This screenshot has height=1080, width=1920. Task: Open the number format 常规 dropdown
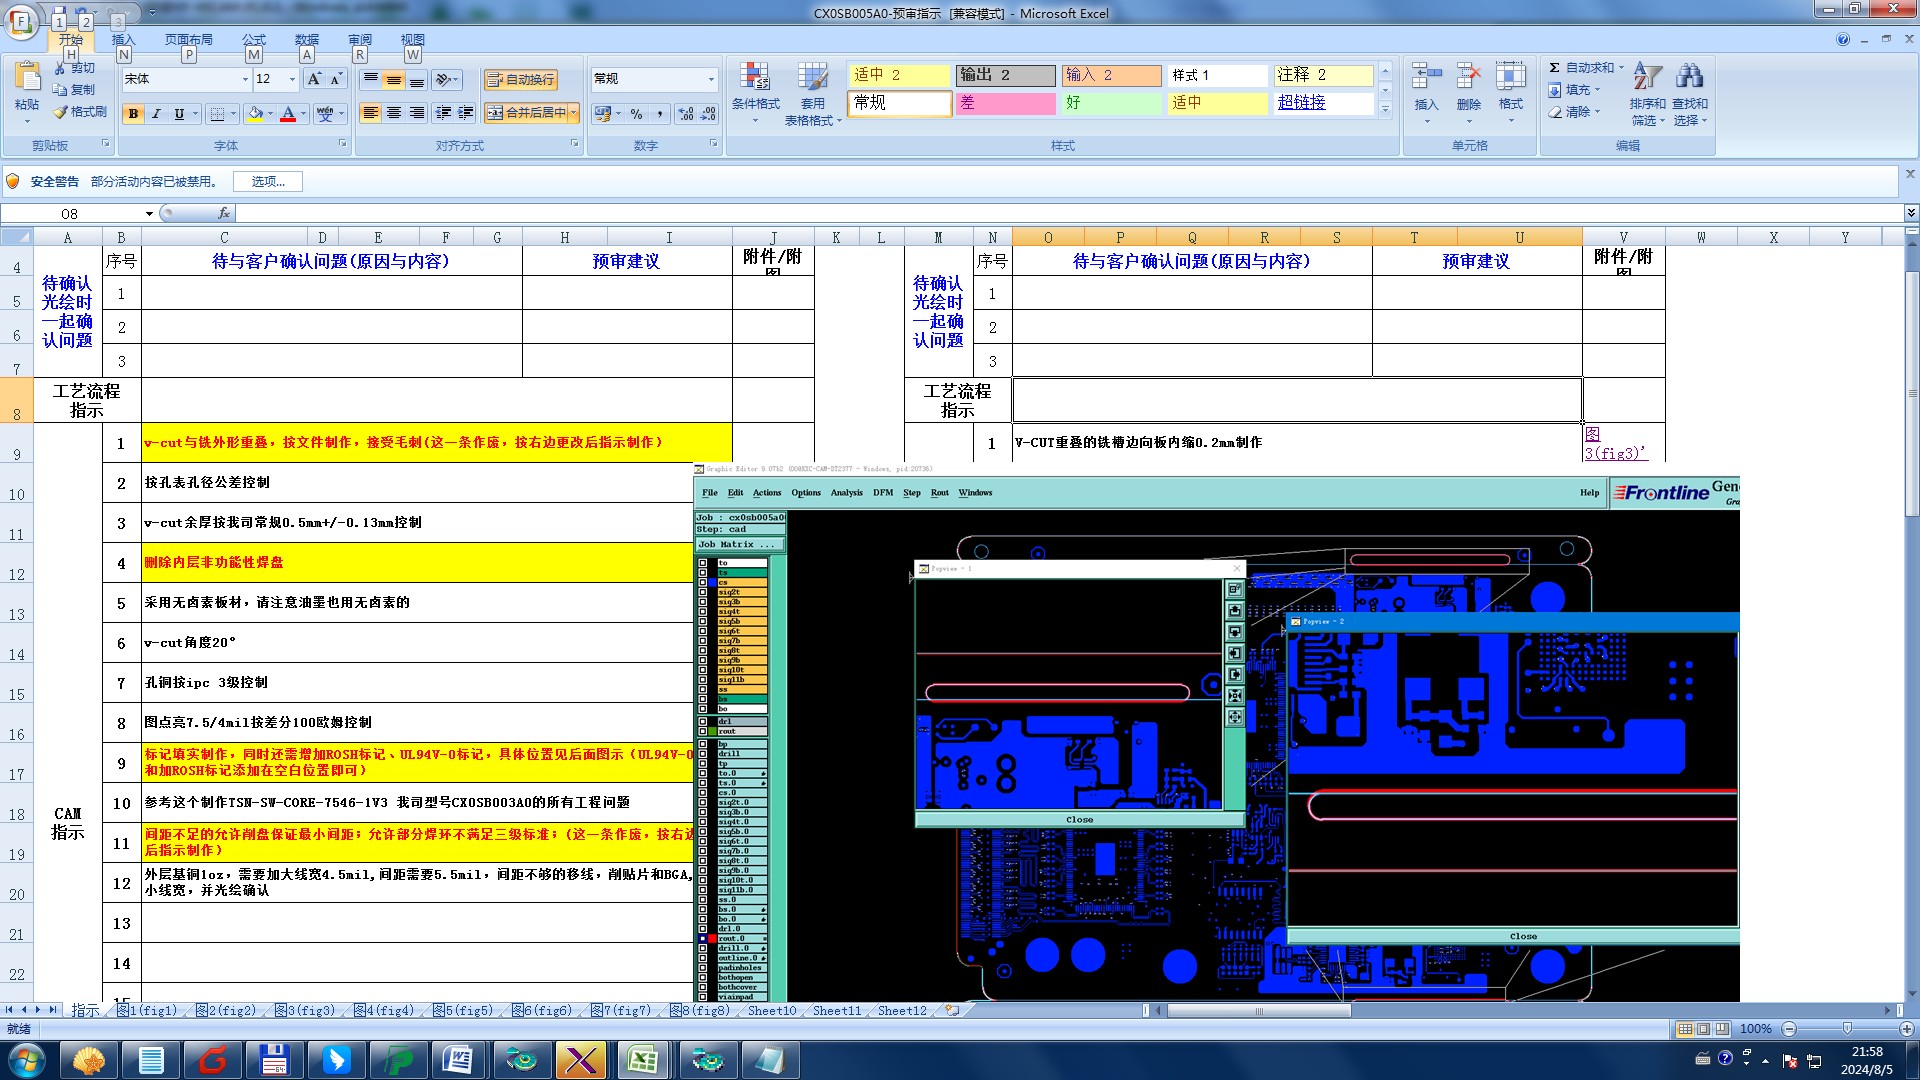coord(711,79)
